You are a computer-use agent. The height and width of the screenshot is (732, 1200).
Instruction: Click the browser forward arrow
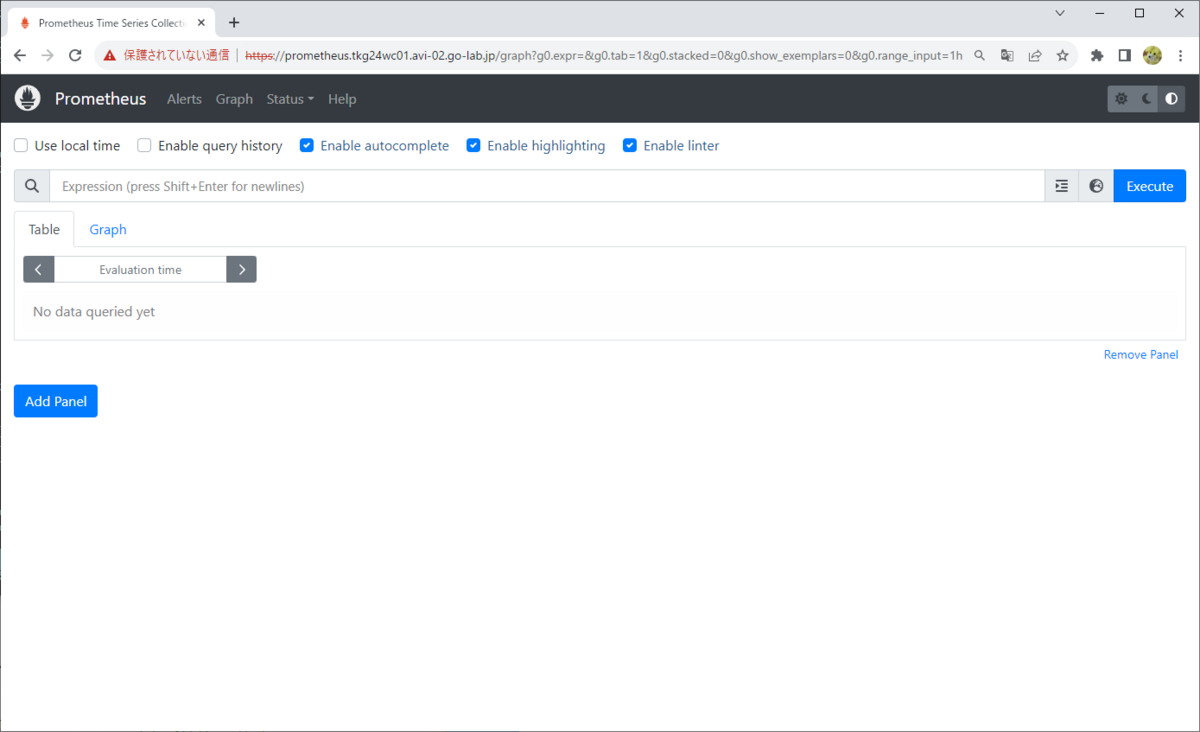coord(47,56)
